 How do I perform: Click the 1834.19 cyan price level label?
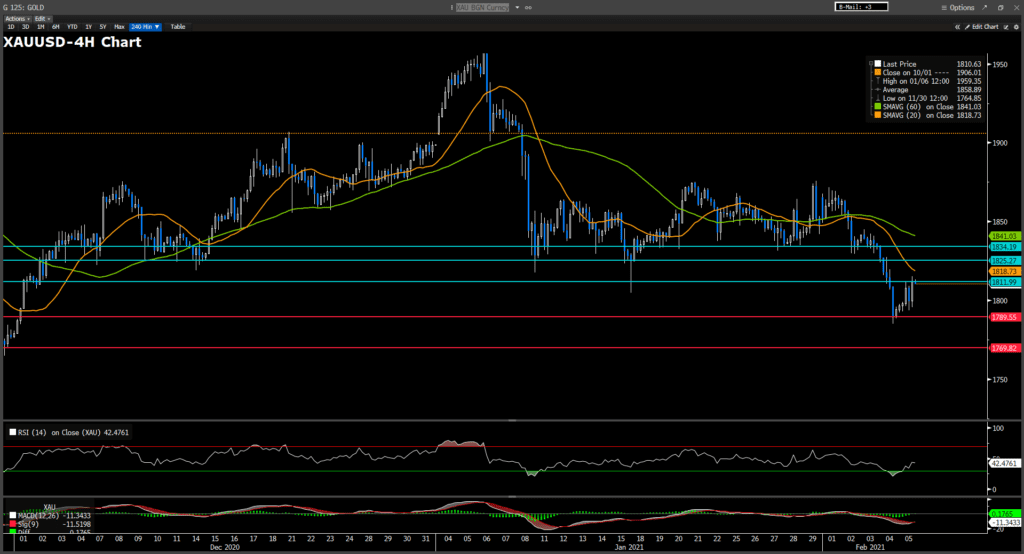pyautogui.click(x=1004, y=247)
